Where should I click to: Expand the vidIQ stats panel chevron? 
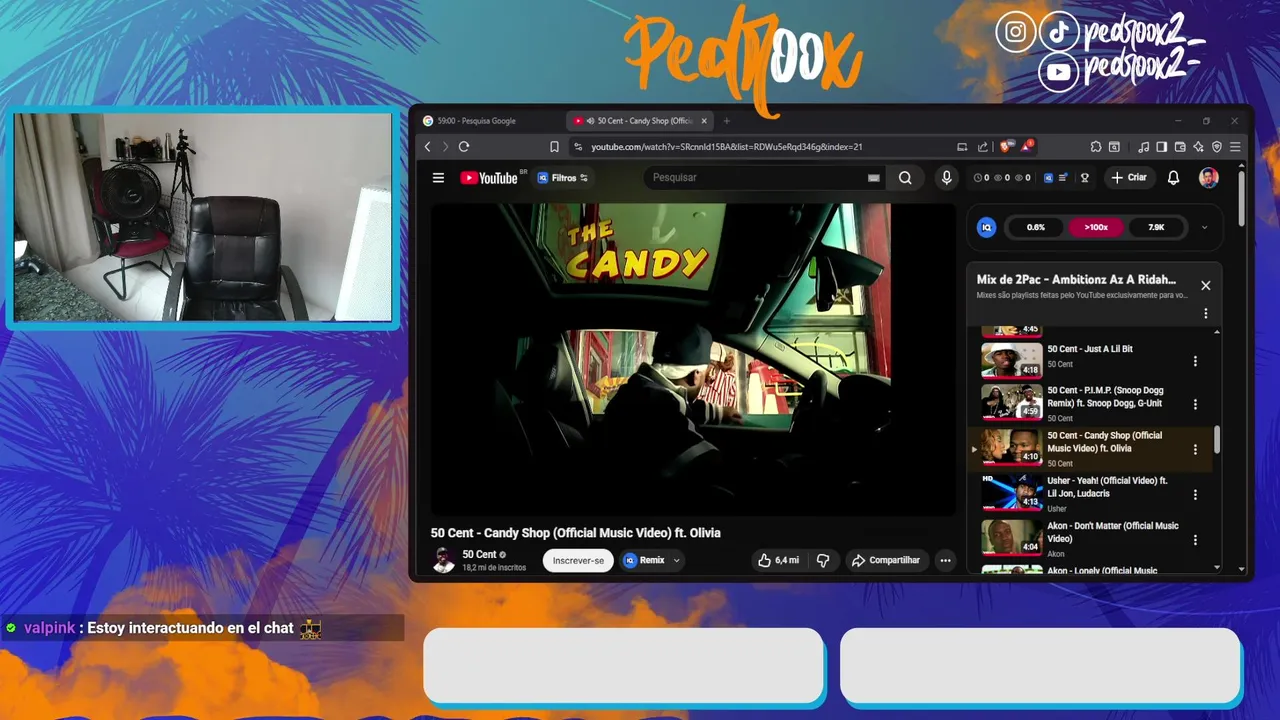click(1204, 227)
